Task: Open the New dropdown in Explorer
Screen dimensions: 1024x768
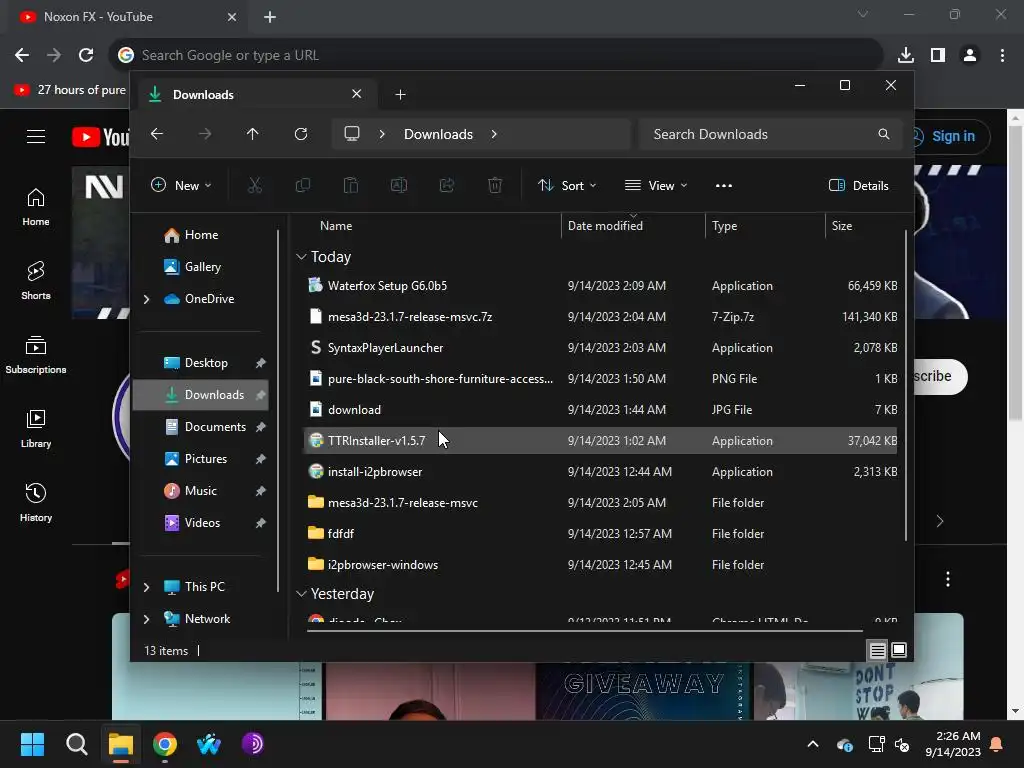Action: 181,185
